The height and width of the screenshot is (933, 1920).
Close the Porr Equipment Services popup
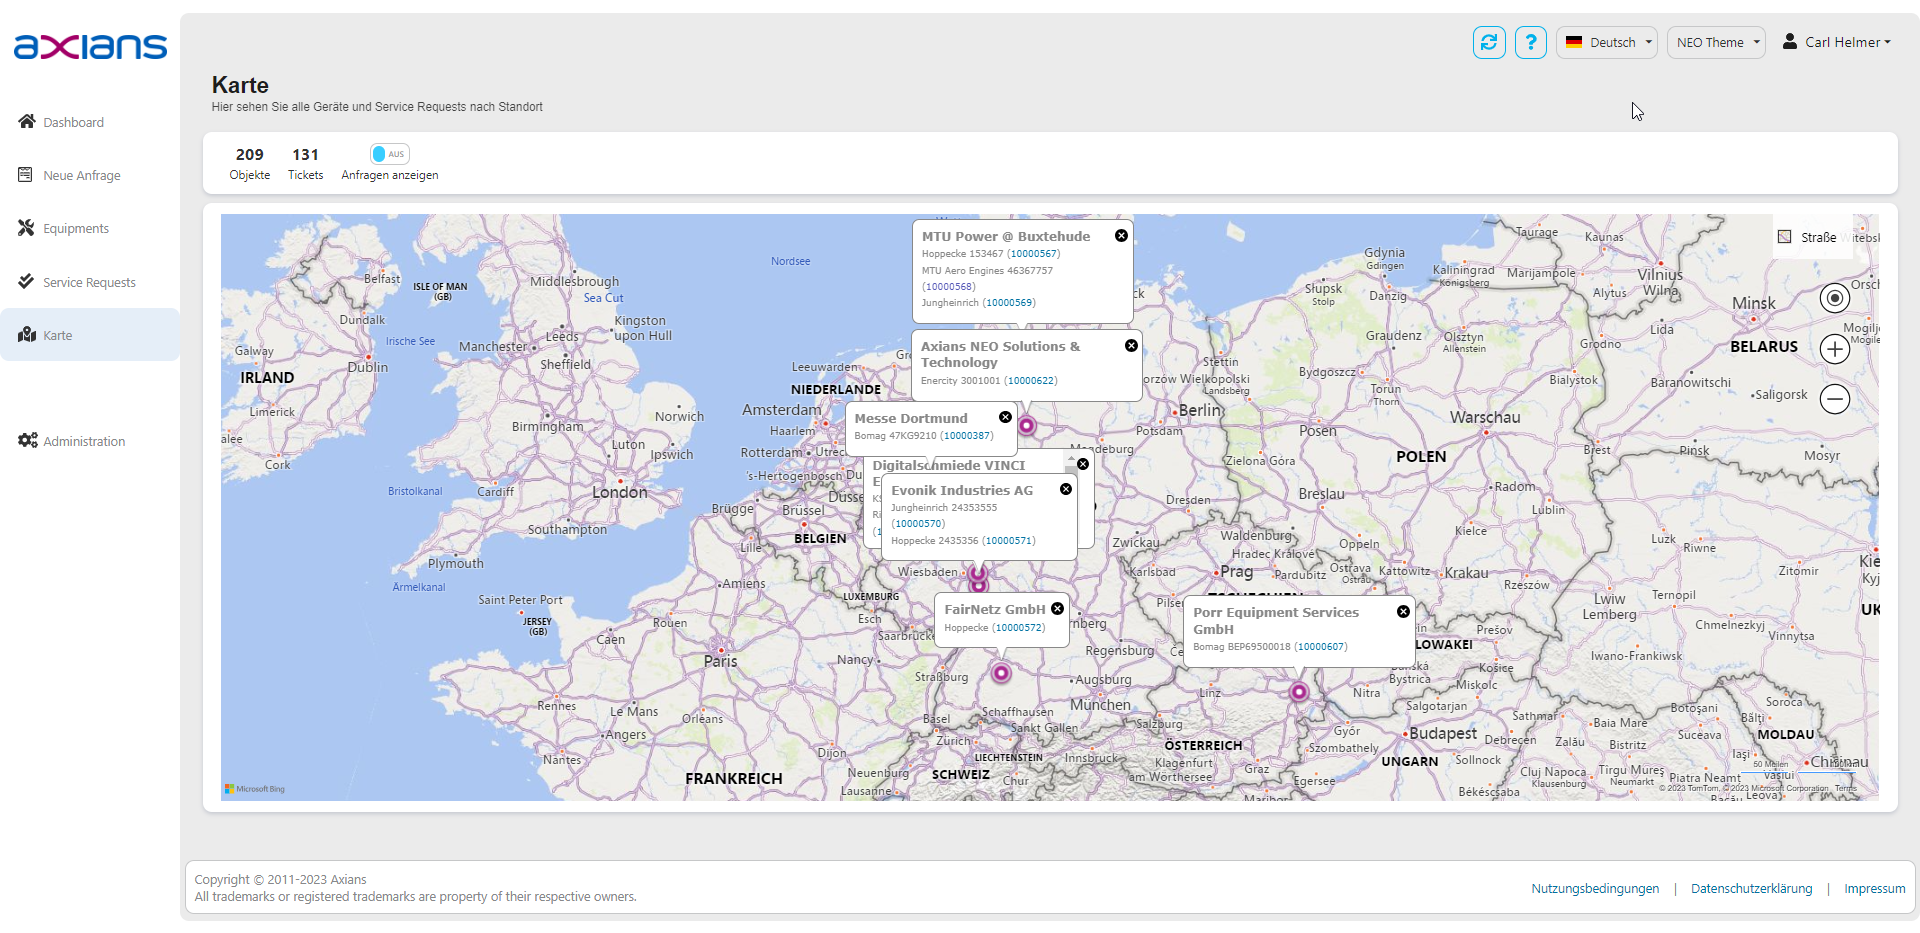1403,611
